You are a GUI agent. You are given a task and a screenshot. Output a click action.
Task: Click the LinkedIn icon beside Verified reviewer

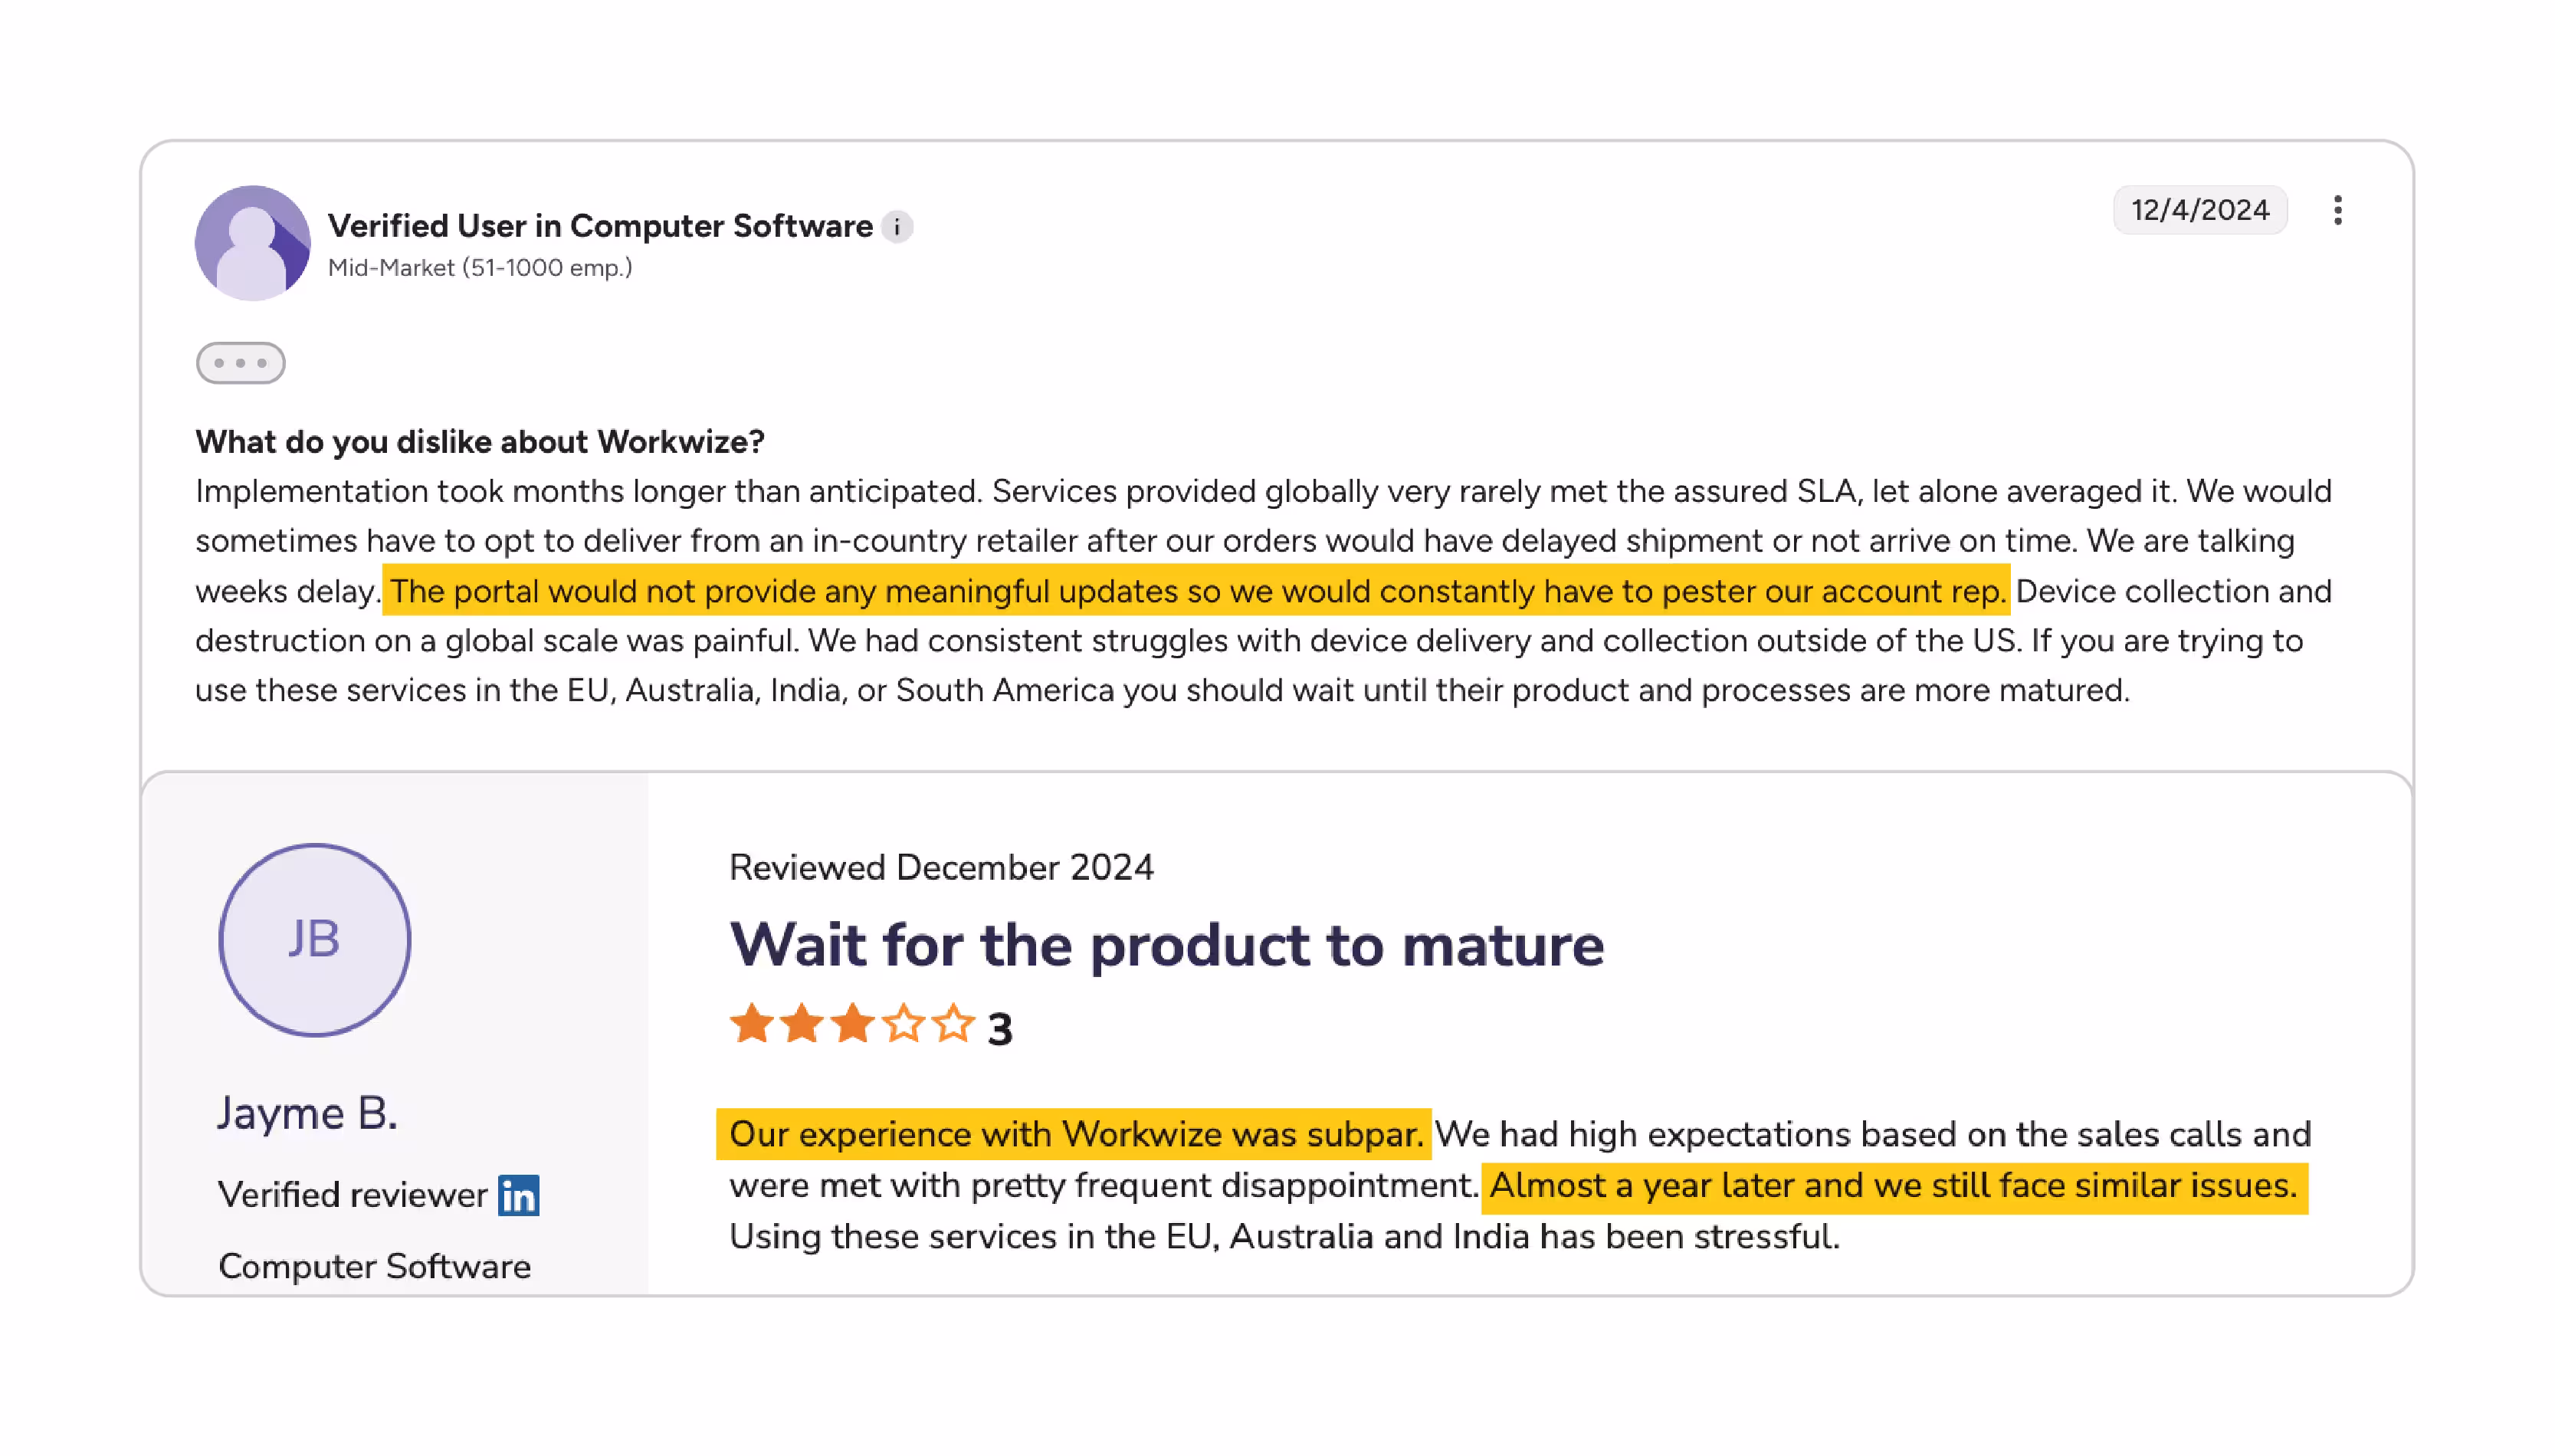(x=518, y=1195)
